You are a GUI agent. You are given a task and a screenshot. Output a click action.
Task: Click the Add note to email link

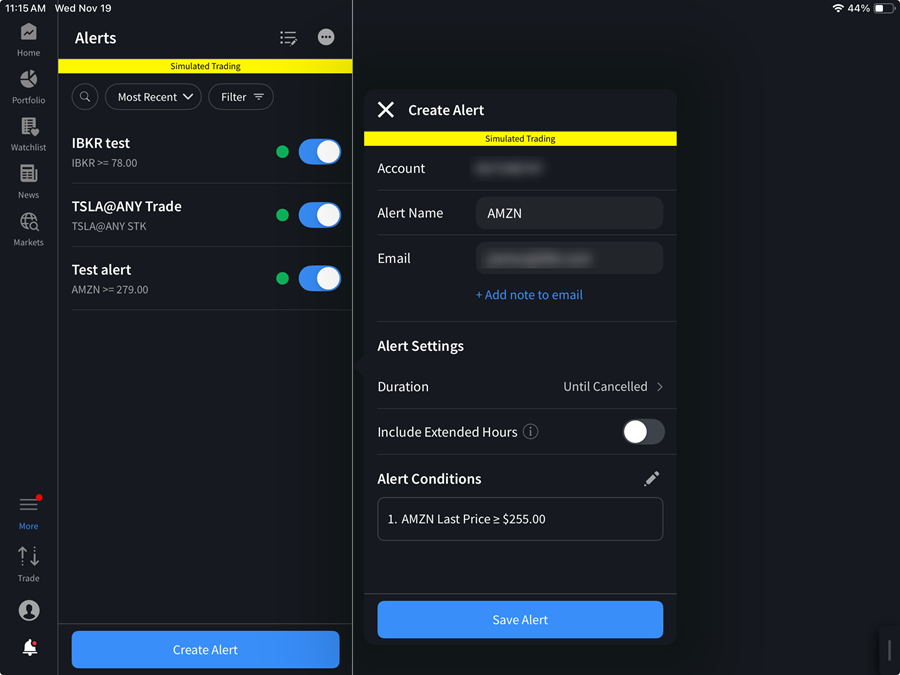coord(529,295)
